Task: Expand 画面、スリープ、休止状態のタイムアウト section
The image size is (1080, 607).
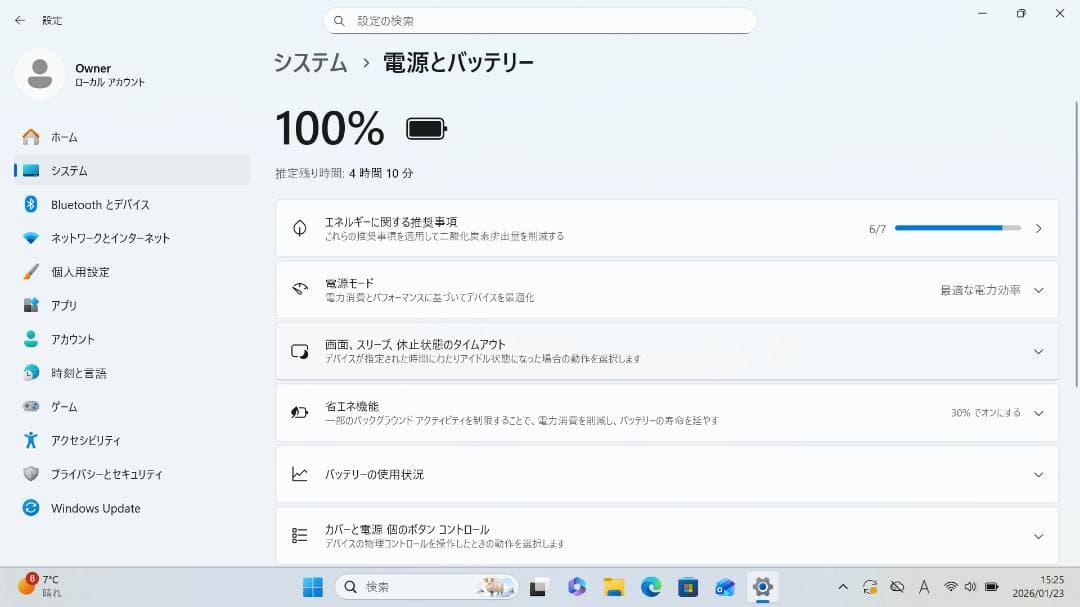Action: click(1037, 351)
